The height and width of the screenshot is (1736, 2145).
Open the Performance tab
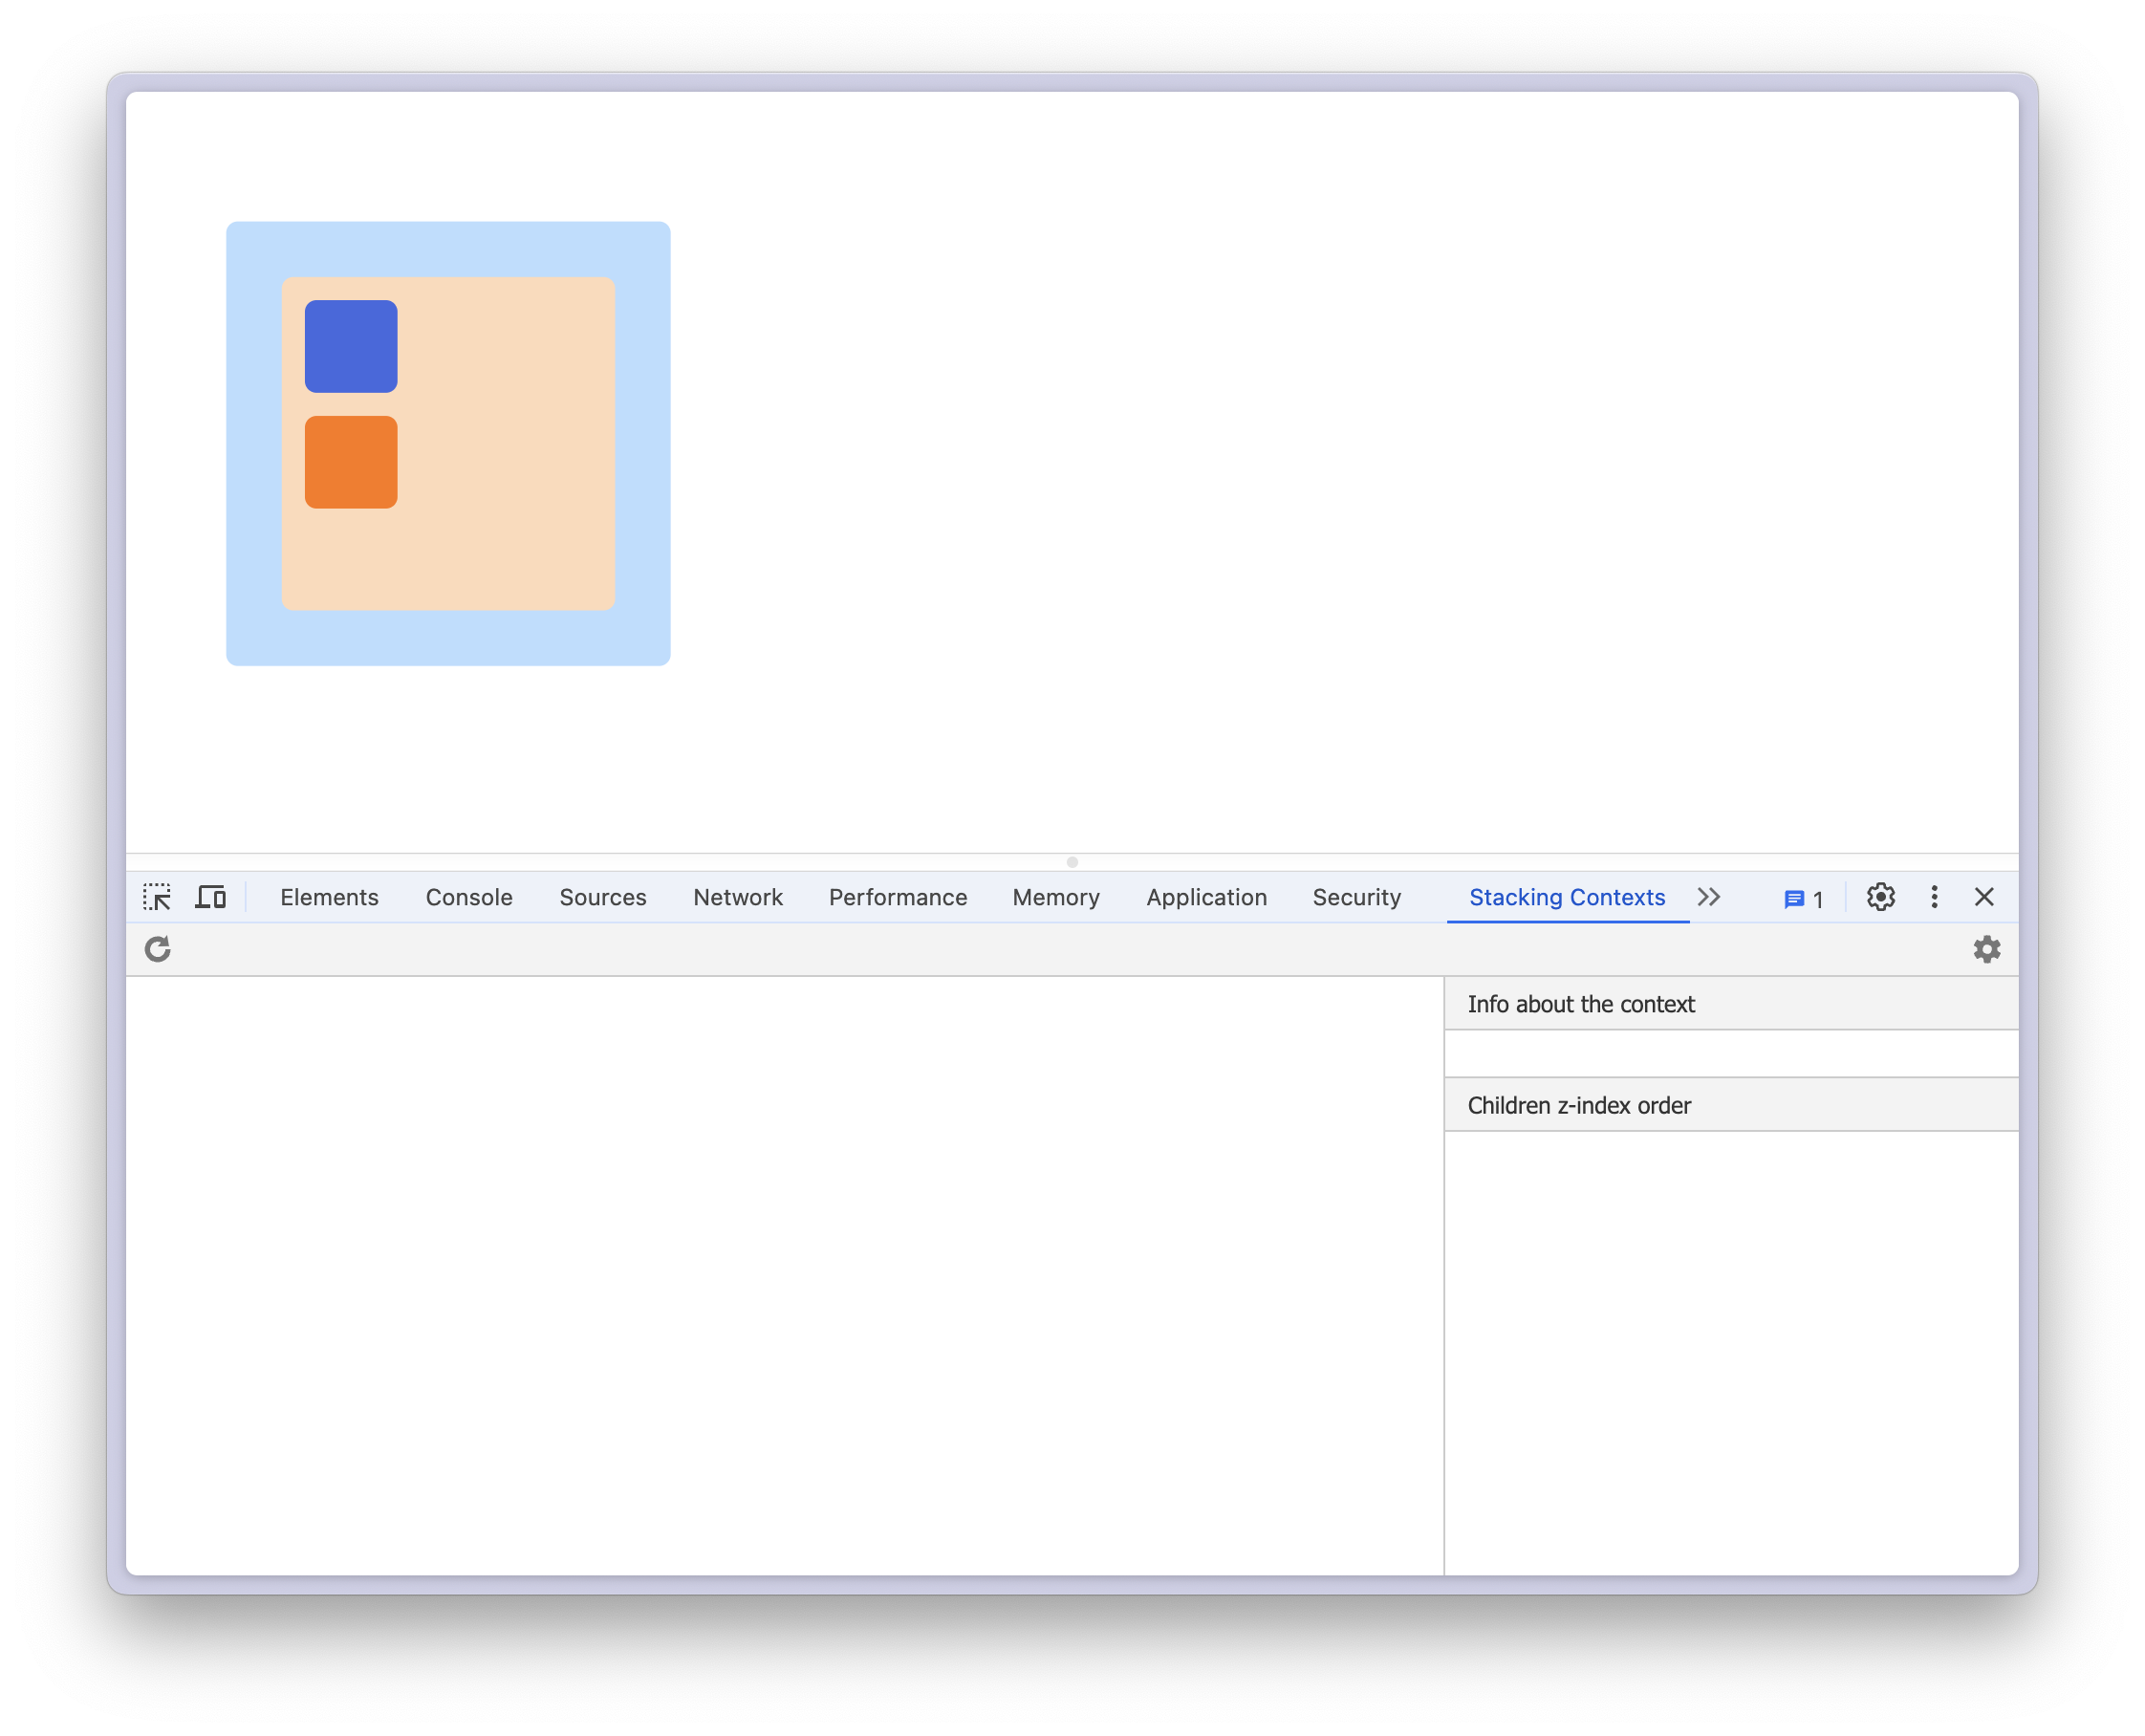[x=897, y=897]
